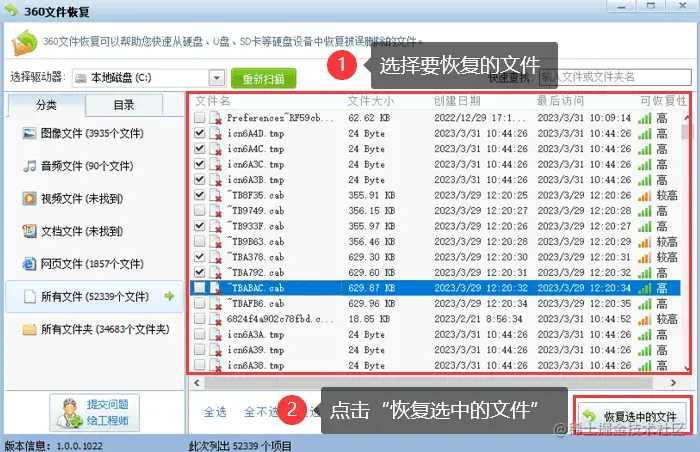The image size is (700, 452).
Task: Open the drive selection dropdown
Action: click(217, 78)
